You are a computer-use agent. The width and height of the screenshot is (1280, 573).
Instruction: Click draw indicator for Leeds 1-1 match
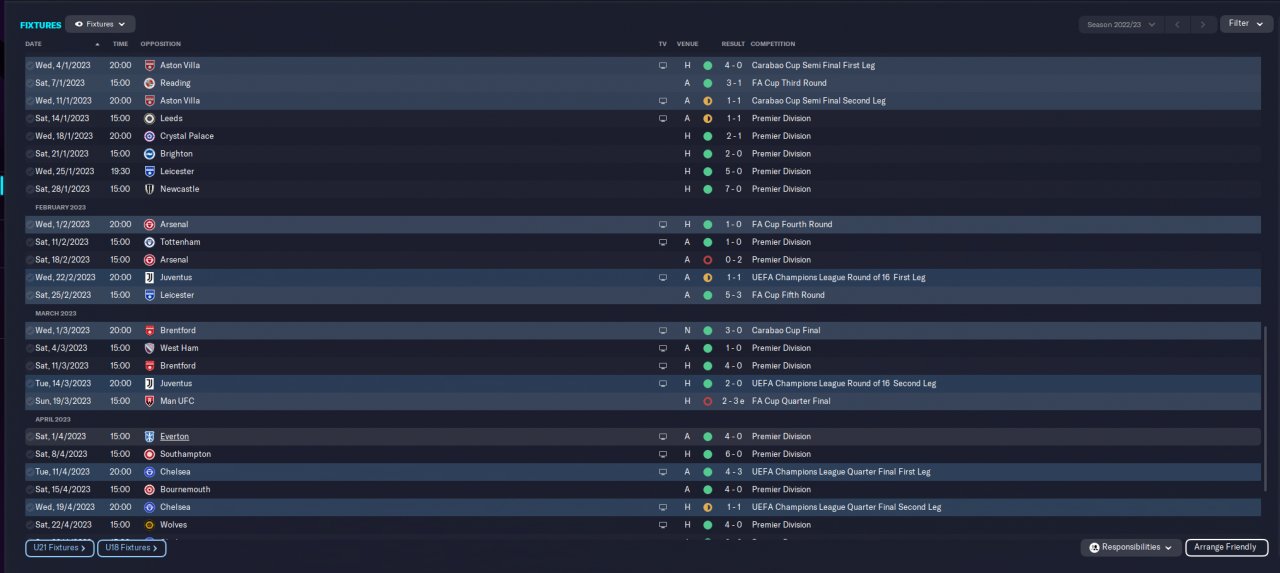707,118
